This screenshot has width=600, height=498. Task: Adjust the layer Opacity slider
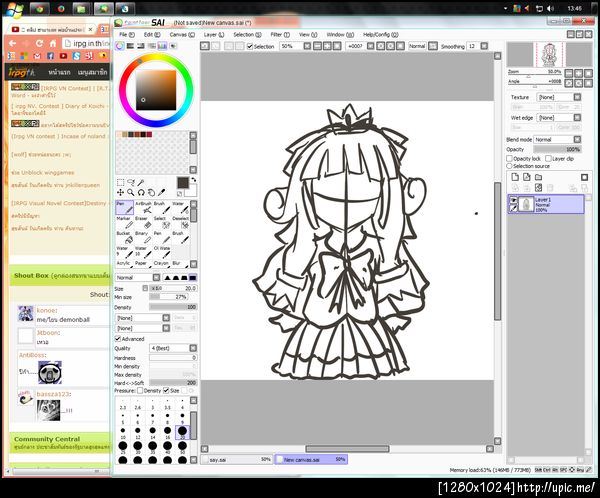coord(558,149)
